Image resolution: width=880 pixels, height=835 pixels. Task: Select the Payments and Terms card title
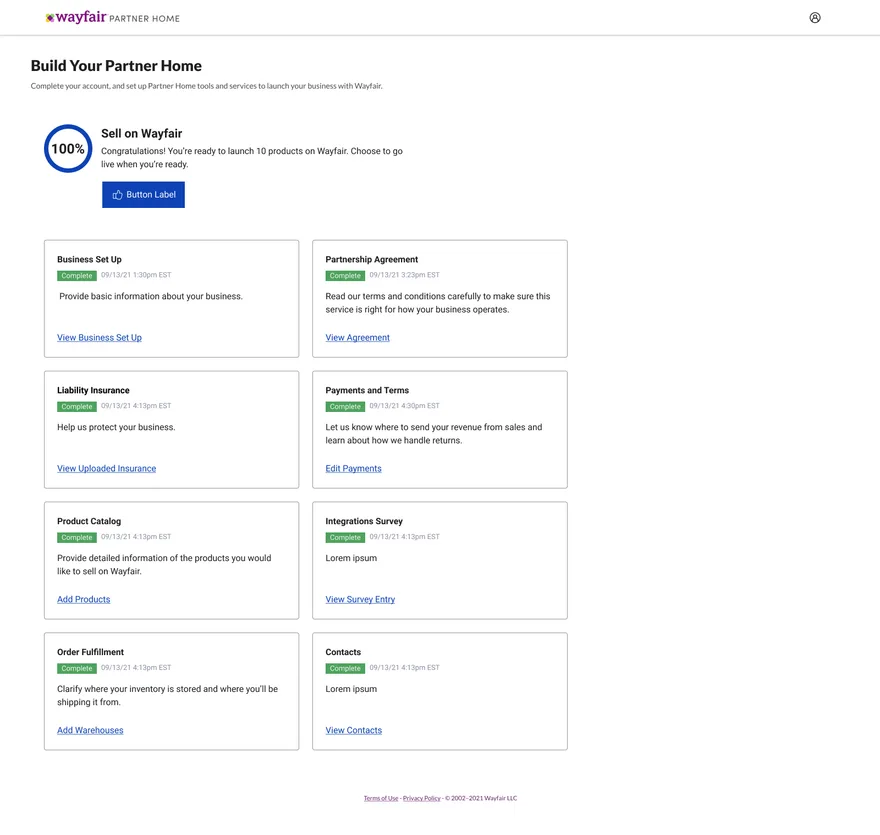367,390
